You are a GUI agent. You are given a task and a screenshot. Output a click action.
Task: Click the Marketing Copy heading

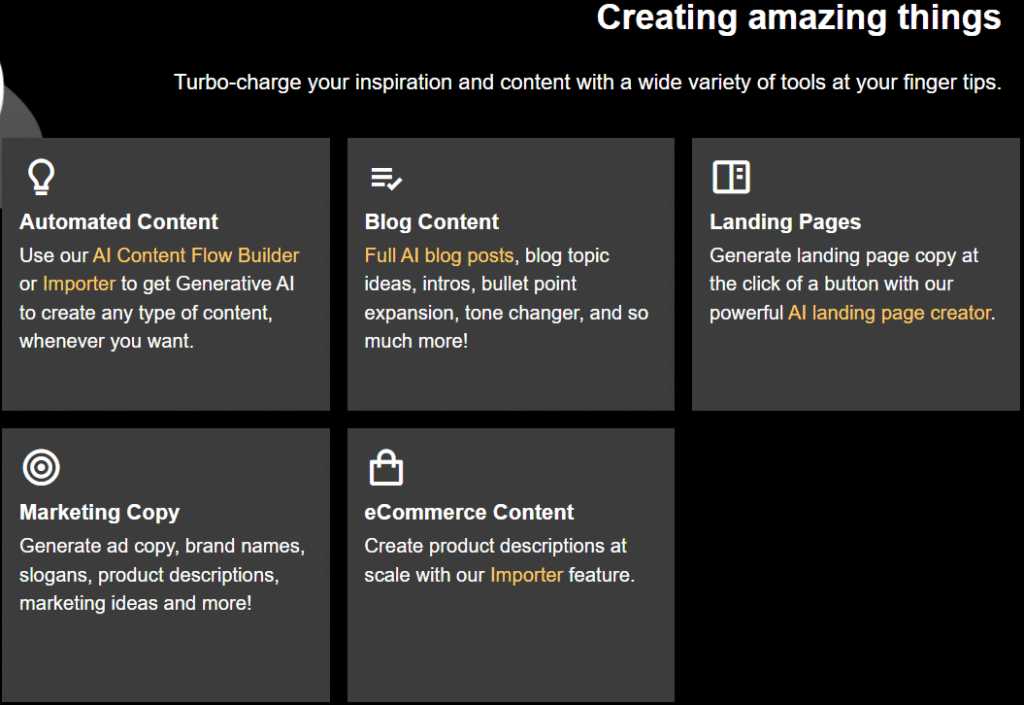pos(99,512)
